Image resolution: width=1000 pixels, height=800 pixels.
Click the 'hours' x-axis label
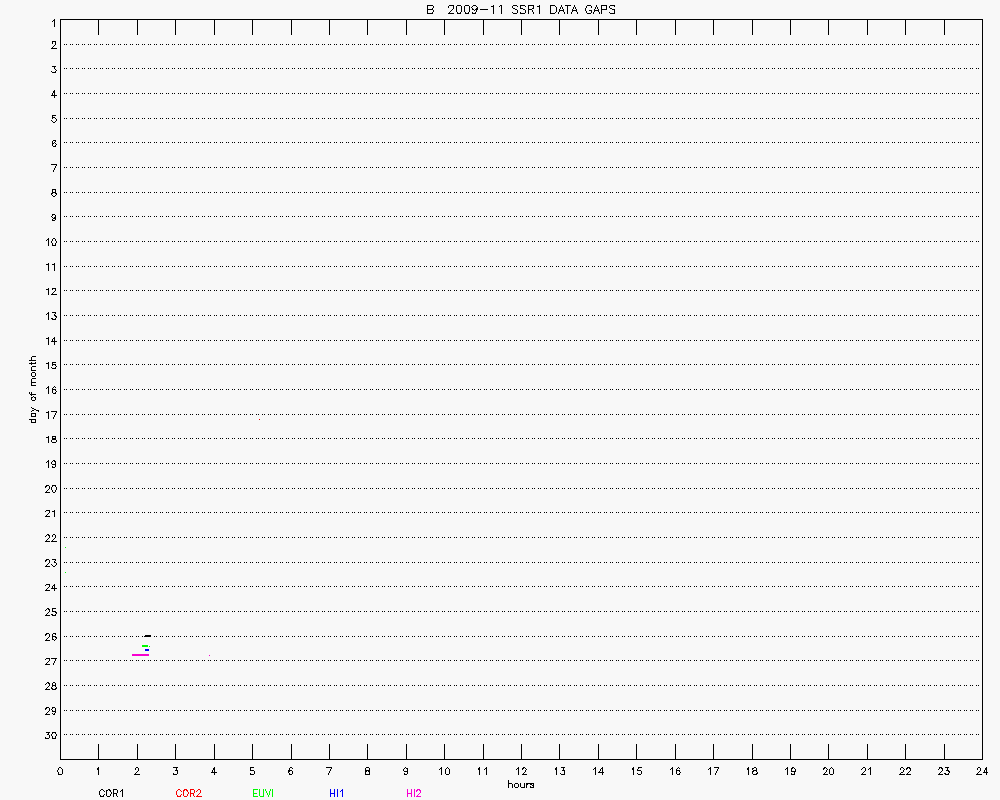tap(520, 785)
